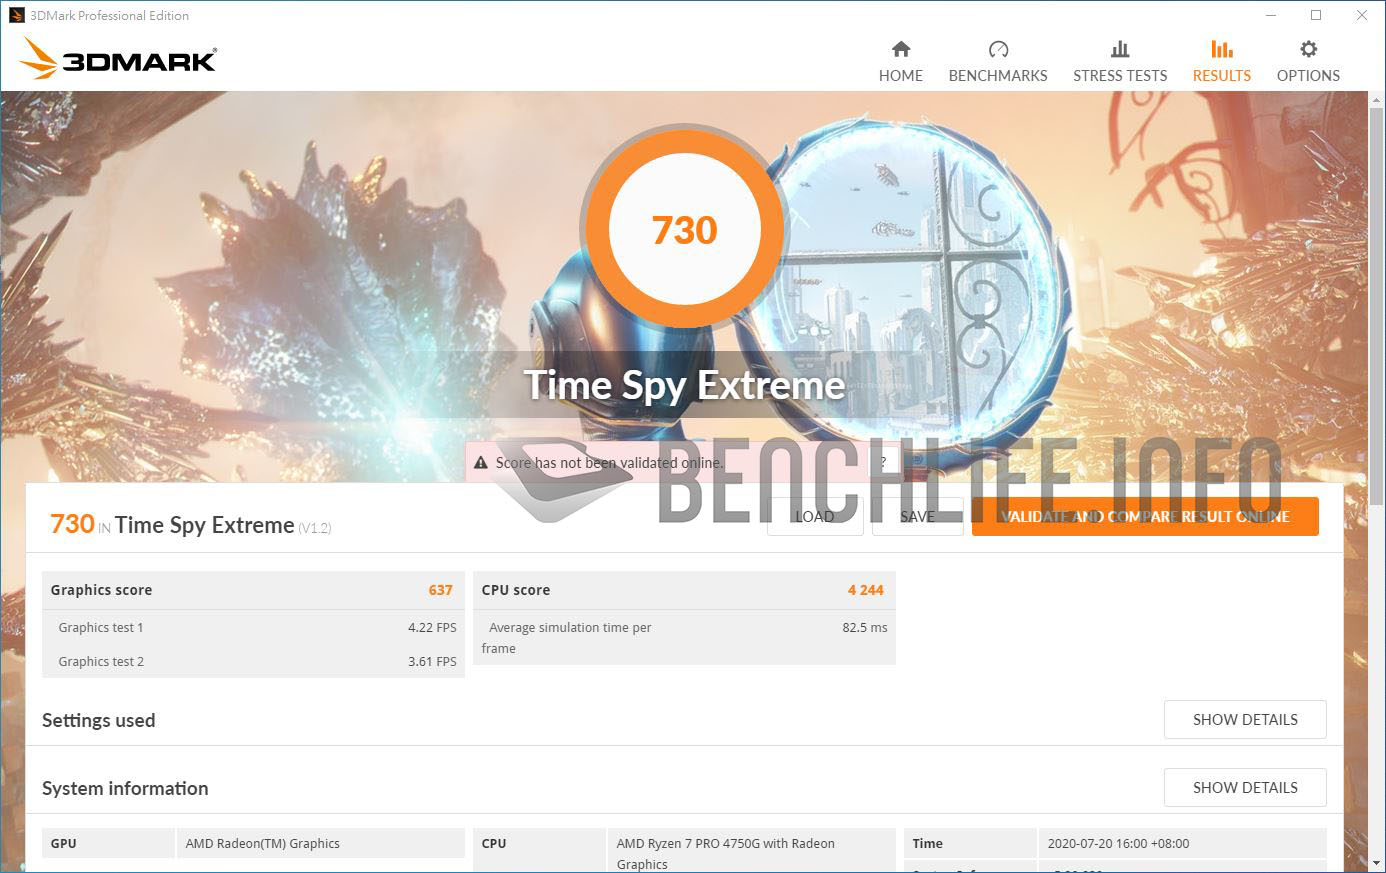Click the warning triangle beside validation message
Image resolution: width=1386 pixels, height=873 pixels.
click(480, 463)
